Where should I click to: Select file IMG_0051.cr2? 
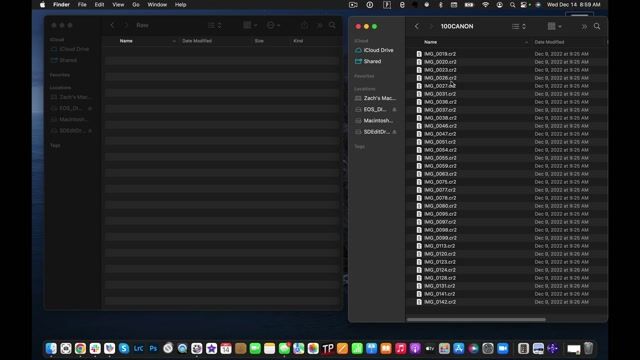[440, 142]
